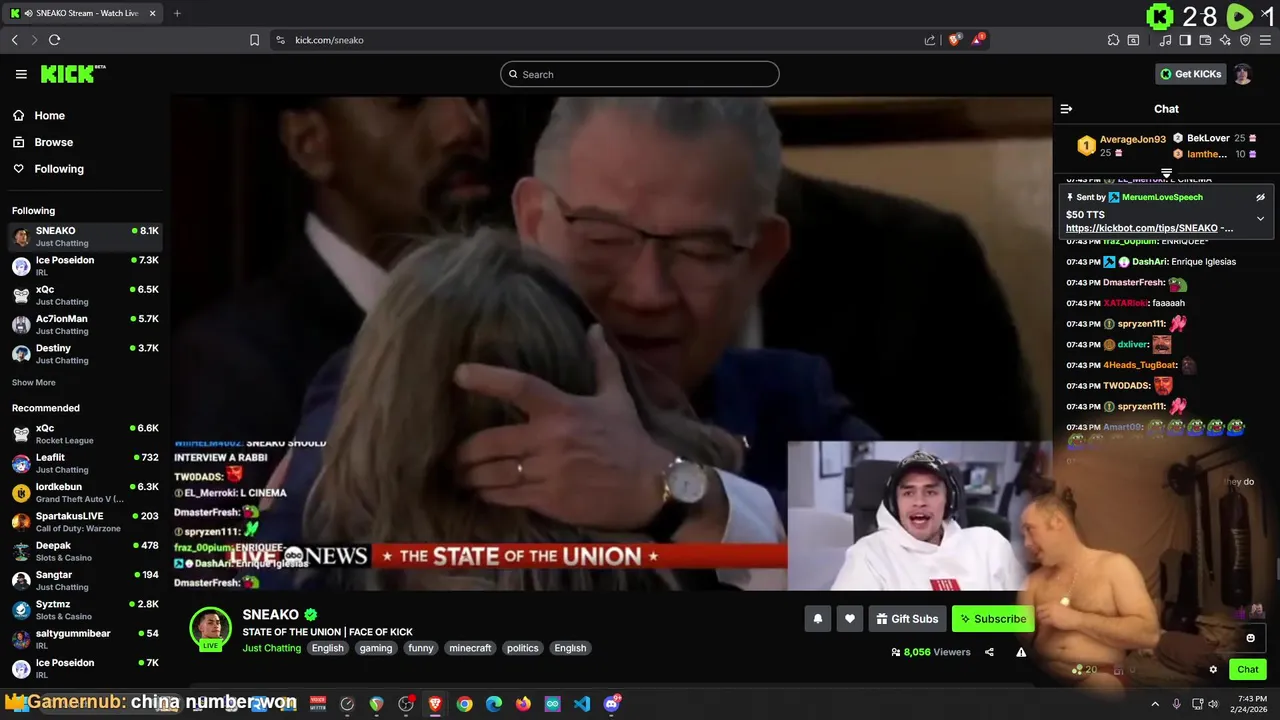Open lordkebun recommended channel
Image resolution: width=1280 pixels, height=720 pixels.
[85, 492]
